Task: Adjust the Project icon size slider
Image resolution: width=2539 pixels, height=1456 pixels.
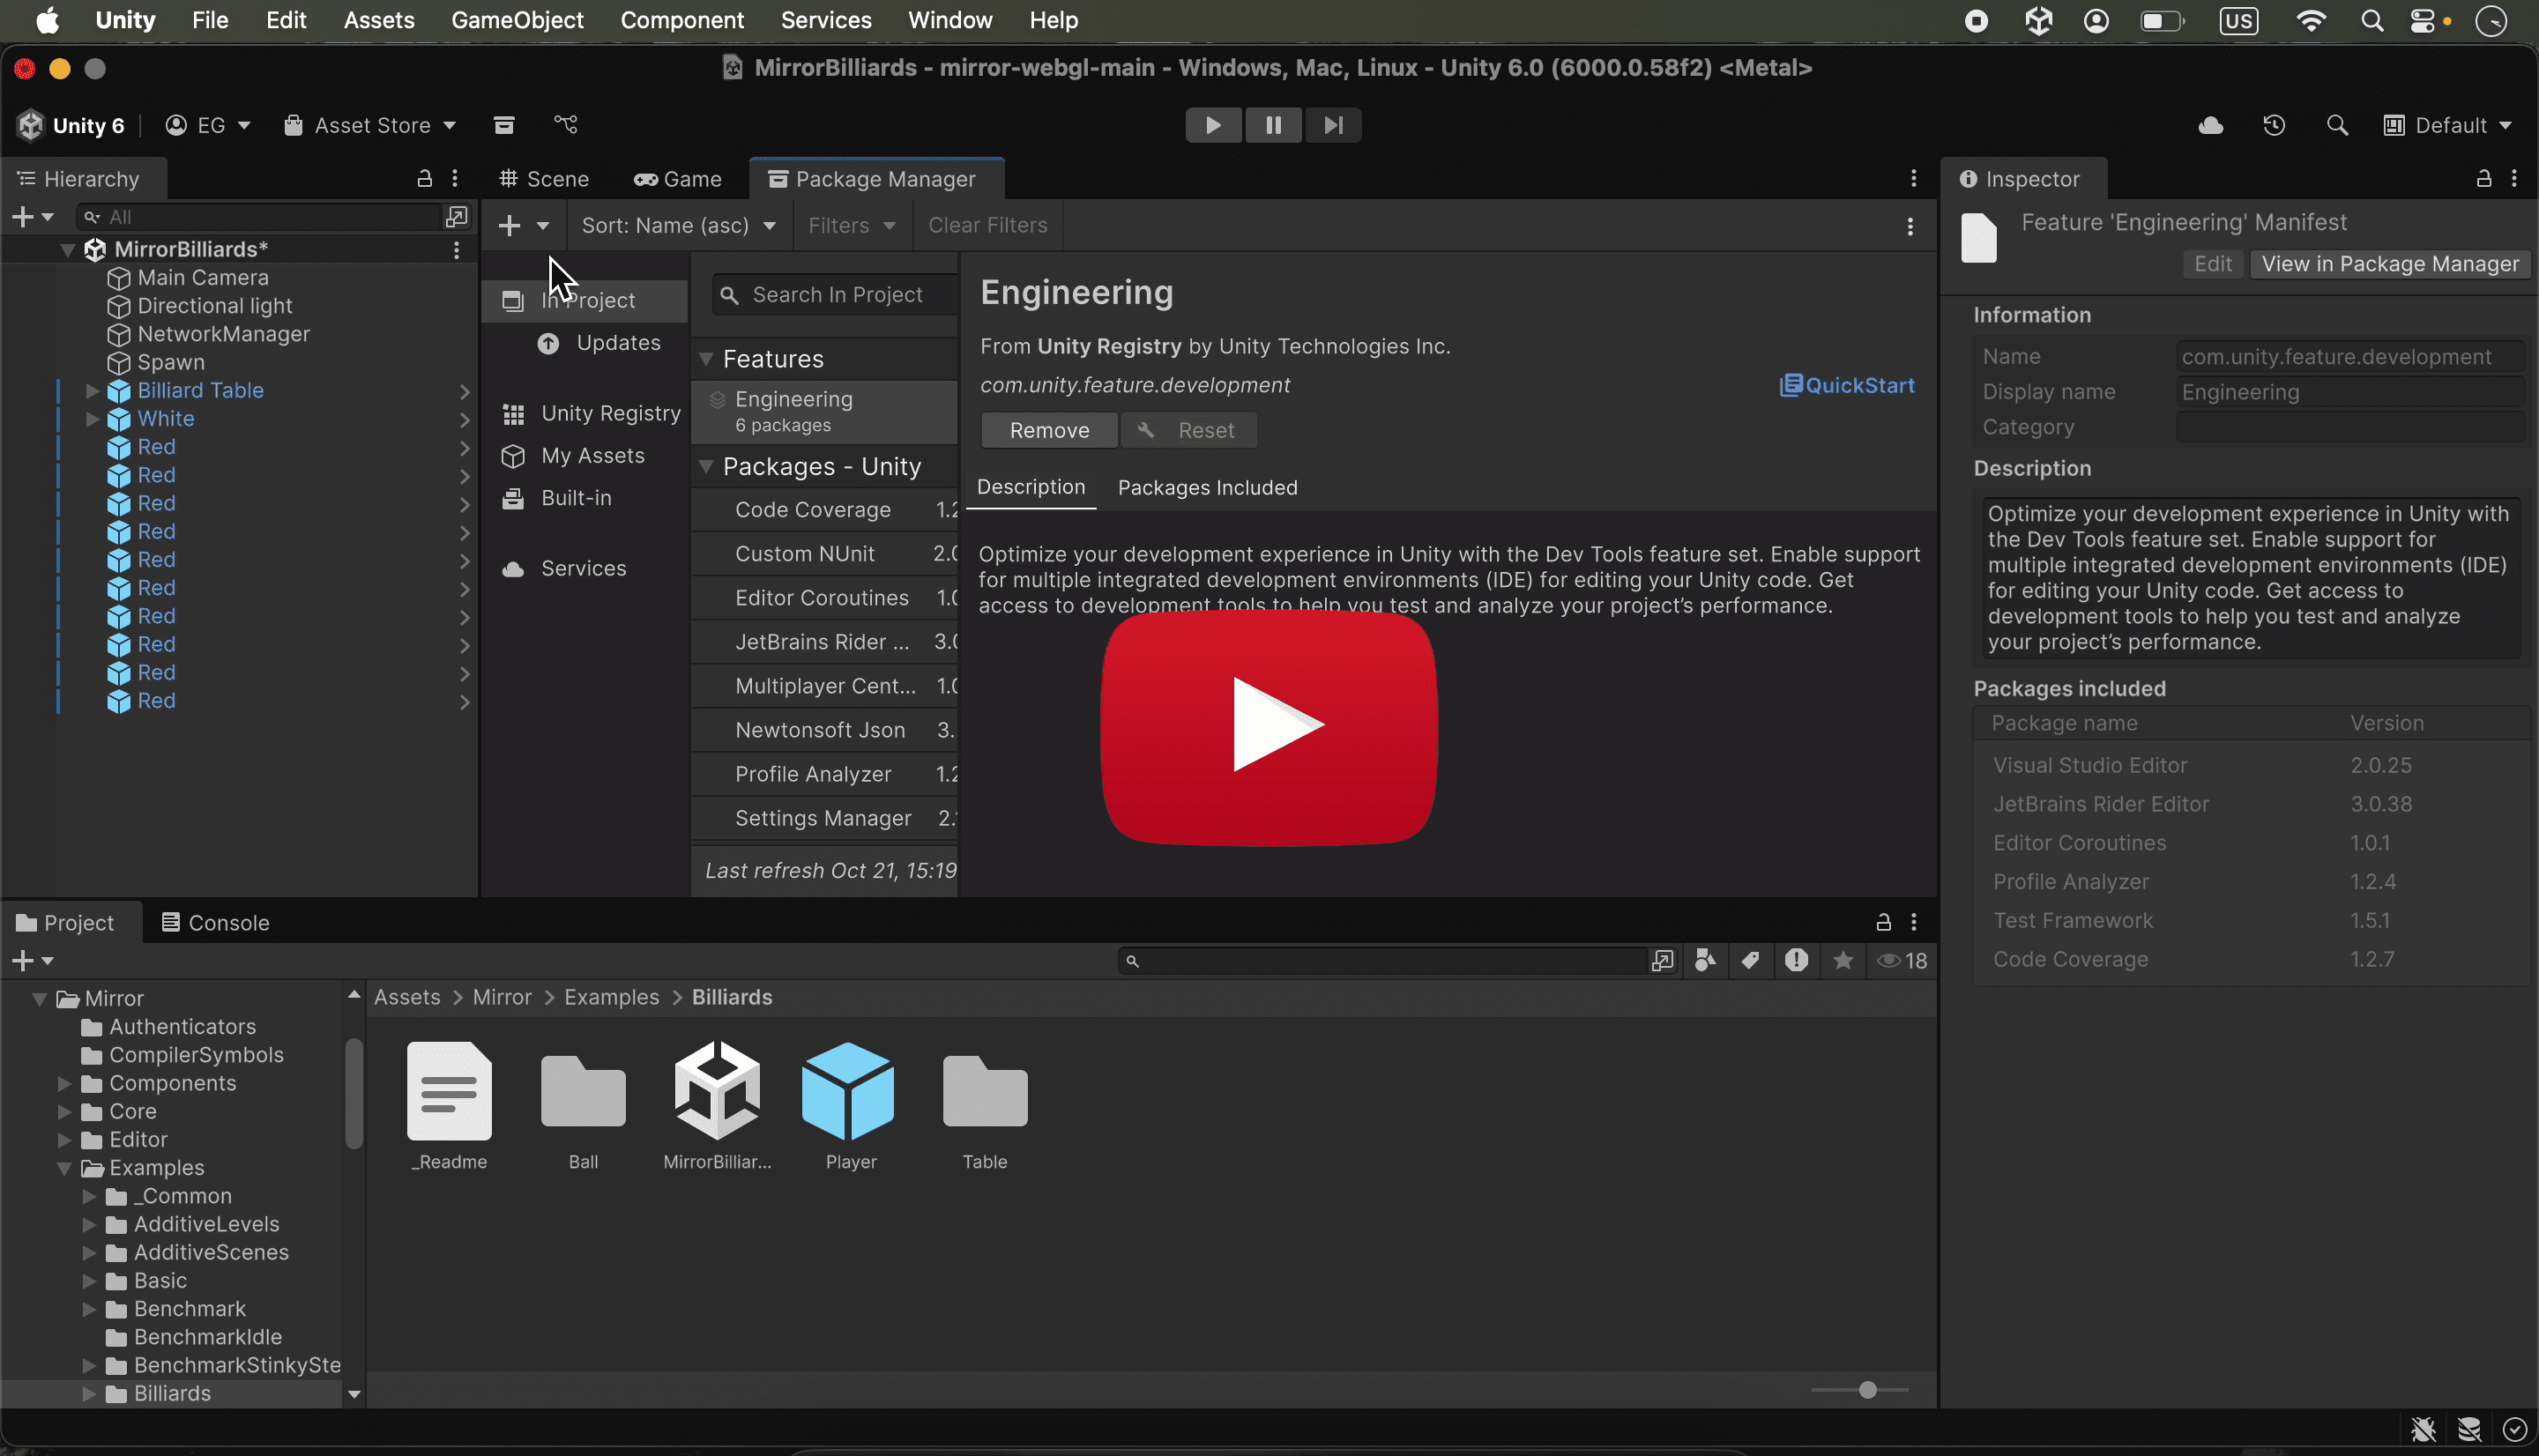Action: 1866,1390
